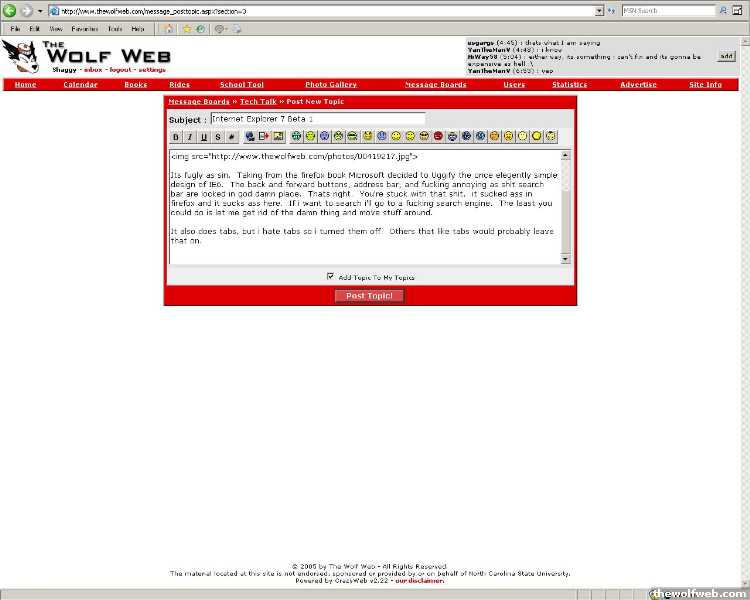Apply Italic formatting in post editor
Screen dimensions: 750x600
click(x=190, y=136)
